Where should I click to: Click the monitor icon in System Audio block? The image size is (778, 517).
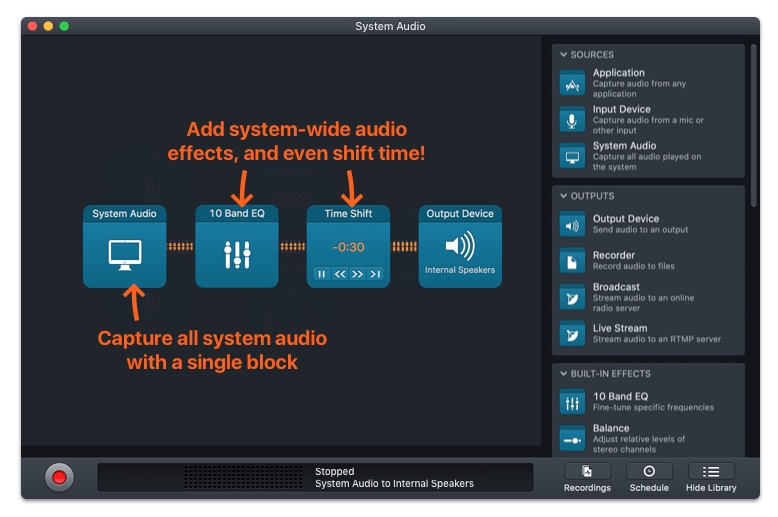pos(125,255)
